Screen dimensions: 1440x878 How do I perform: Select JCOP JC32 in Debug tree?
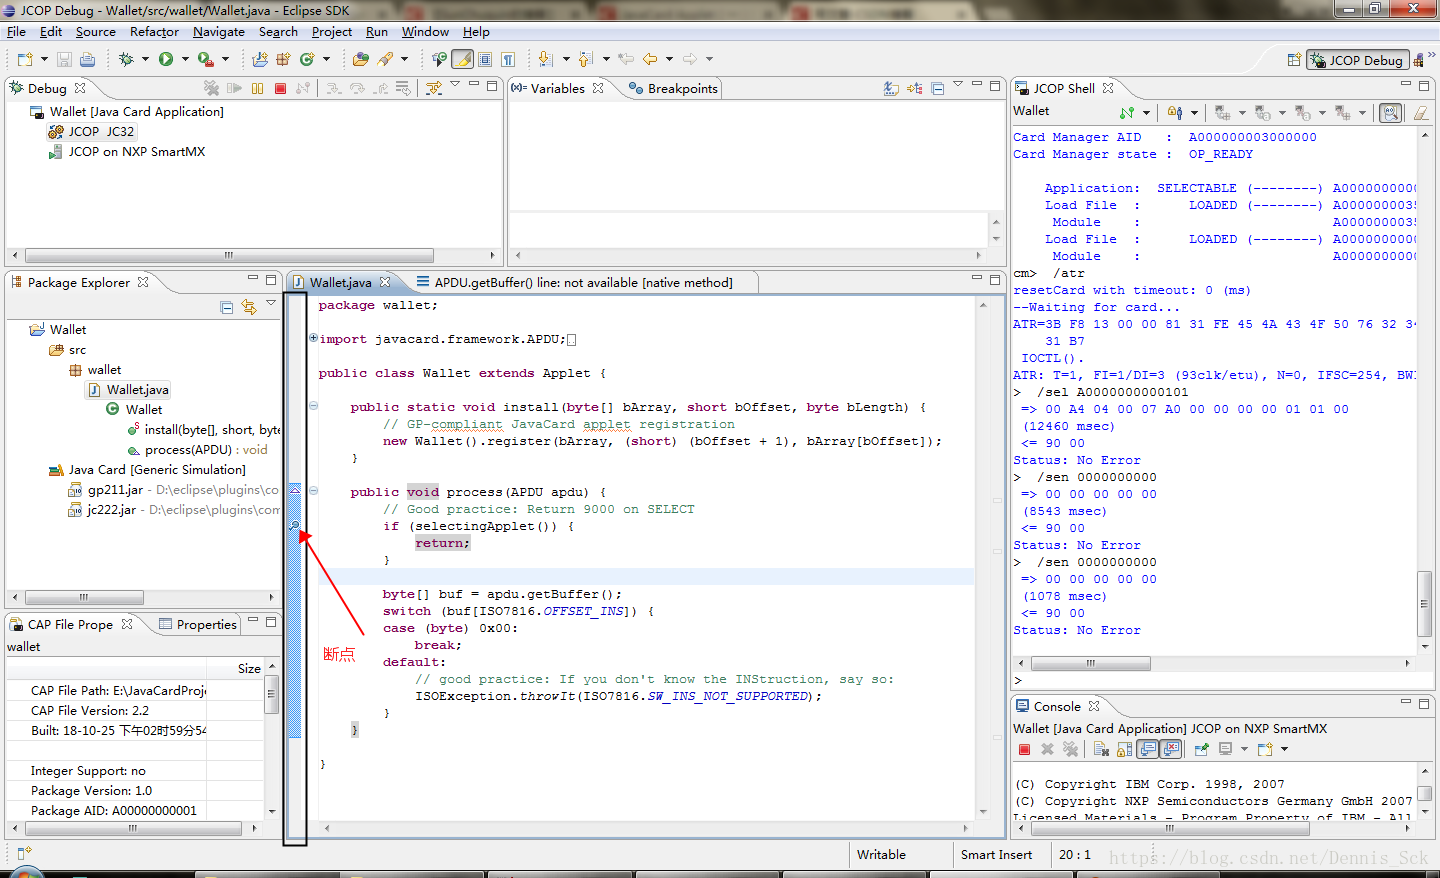(91, 132)
